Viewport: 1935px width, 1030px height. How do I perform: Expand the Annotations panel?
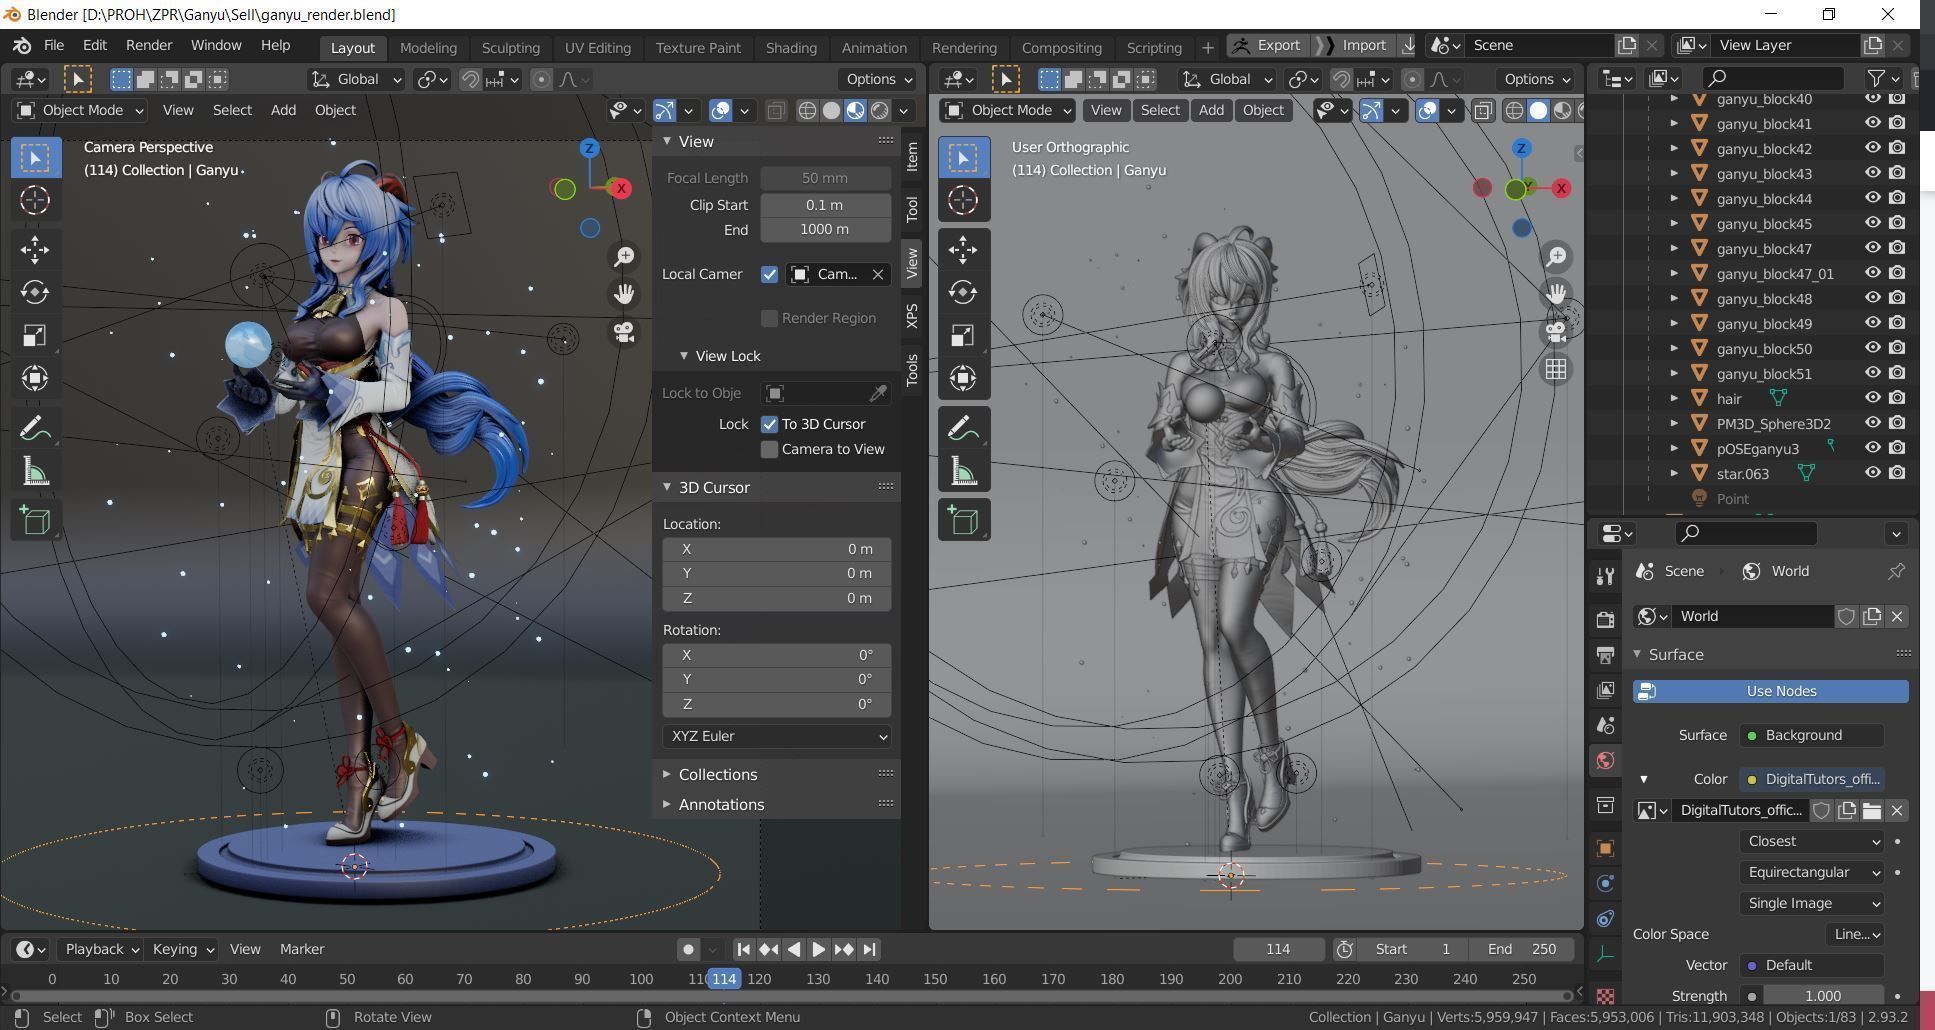coord(721,804)
